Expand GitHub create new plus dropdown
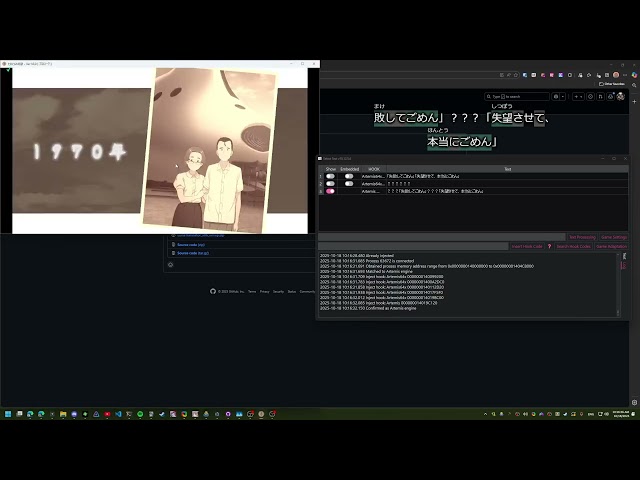The image size is (640, 480). [578, 97]
